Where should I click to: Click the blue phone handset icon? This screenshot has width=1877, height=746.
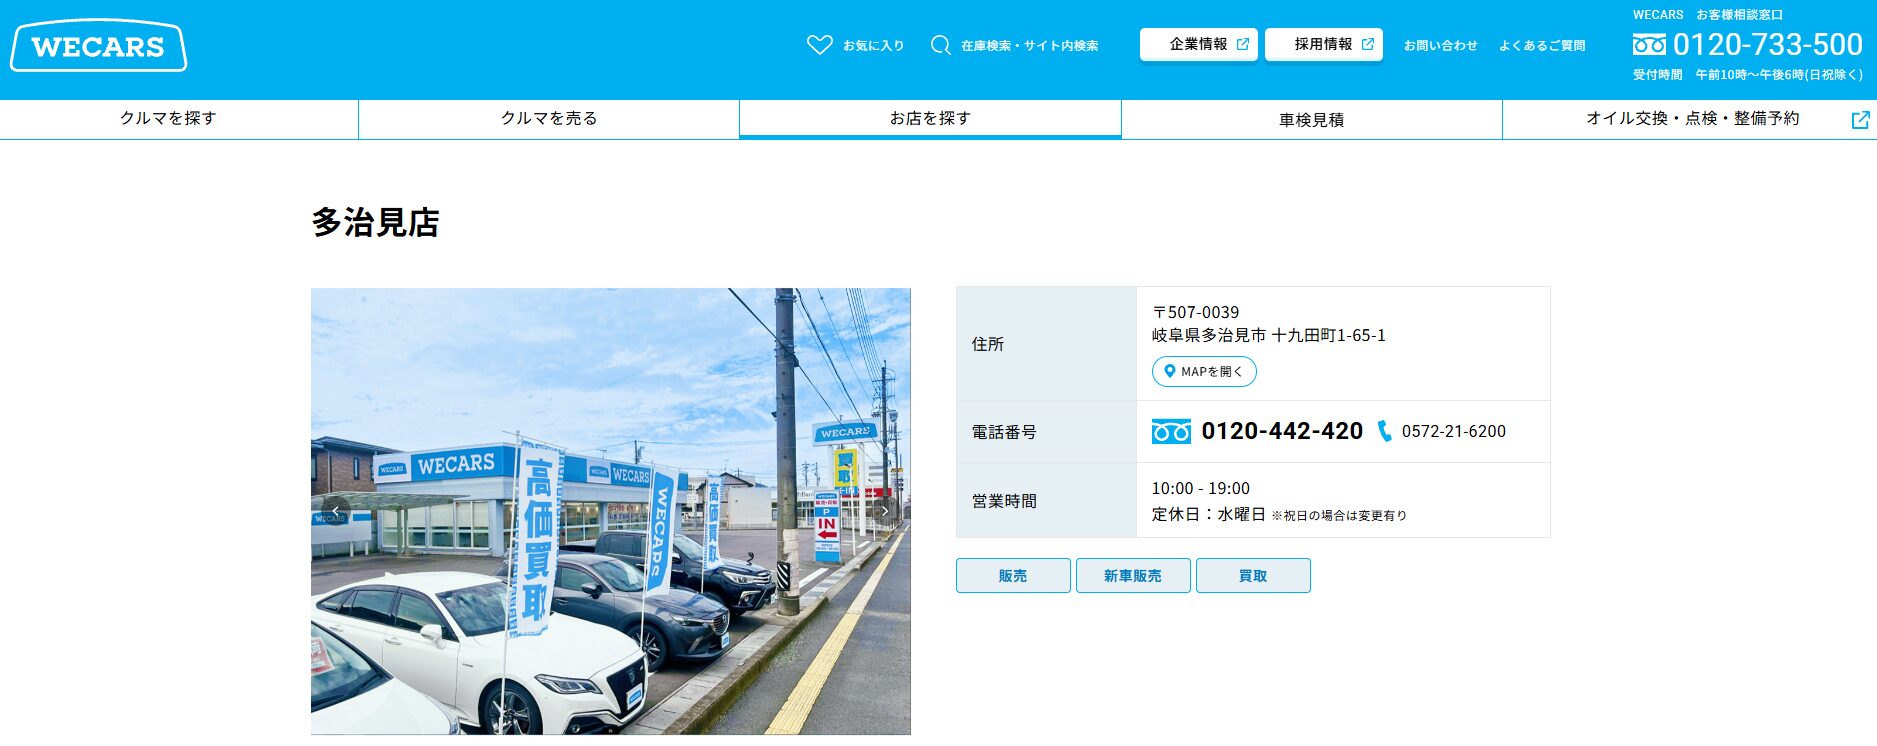click(1384, 431)
